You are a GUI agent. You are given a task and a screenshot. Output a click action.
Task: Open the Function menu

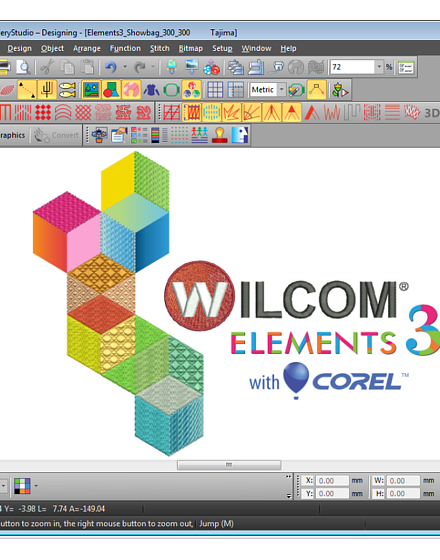(125, 48)
